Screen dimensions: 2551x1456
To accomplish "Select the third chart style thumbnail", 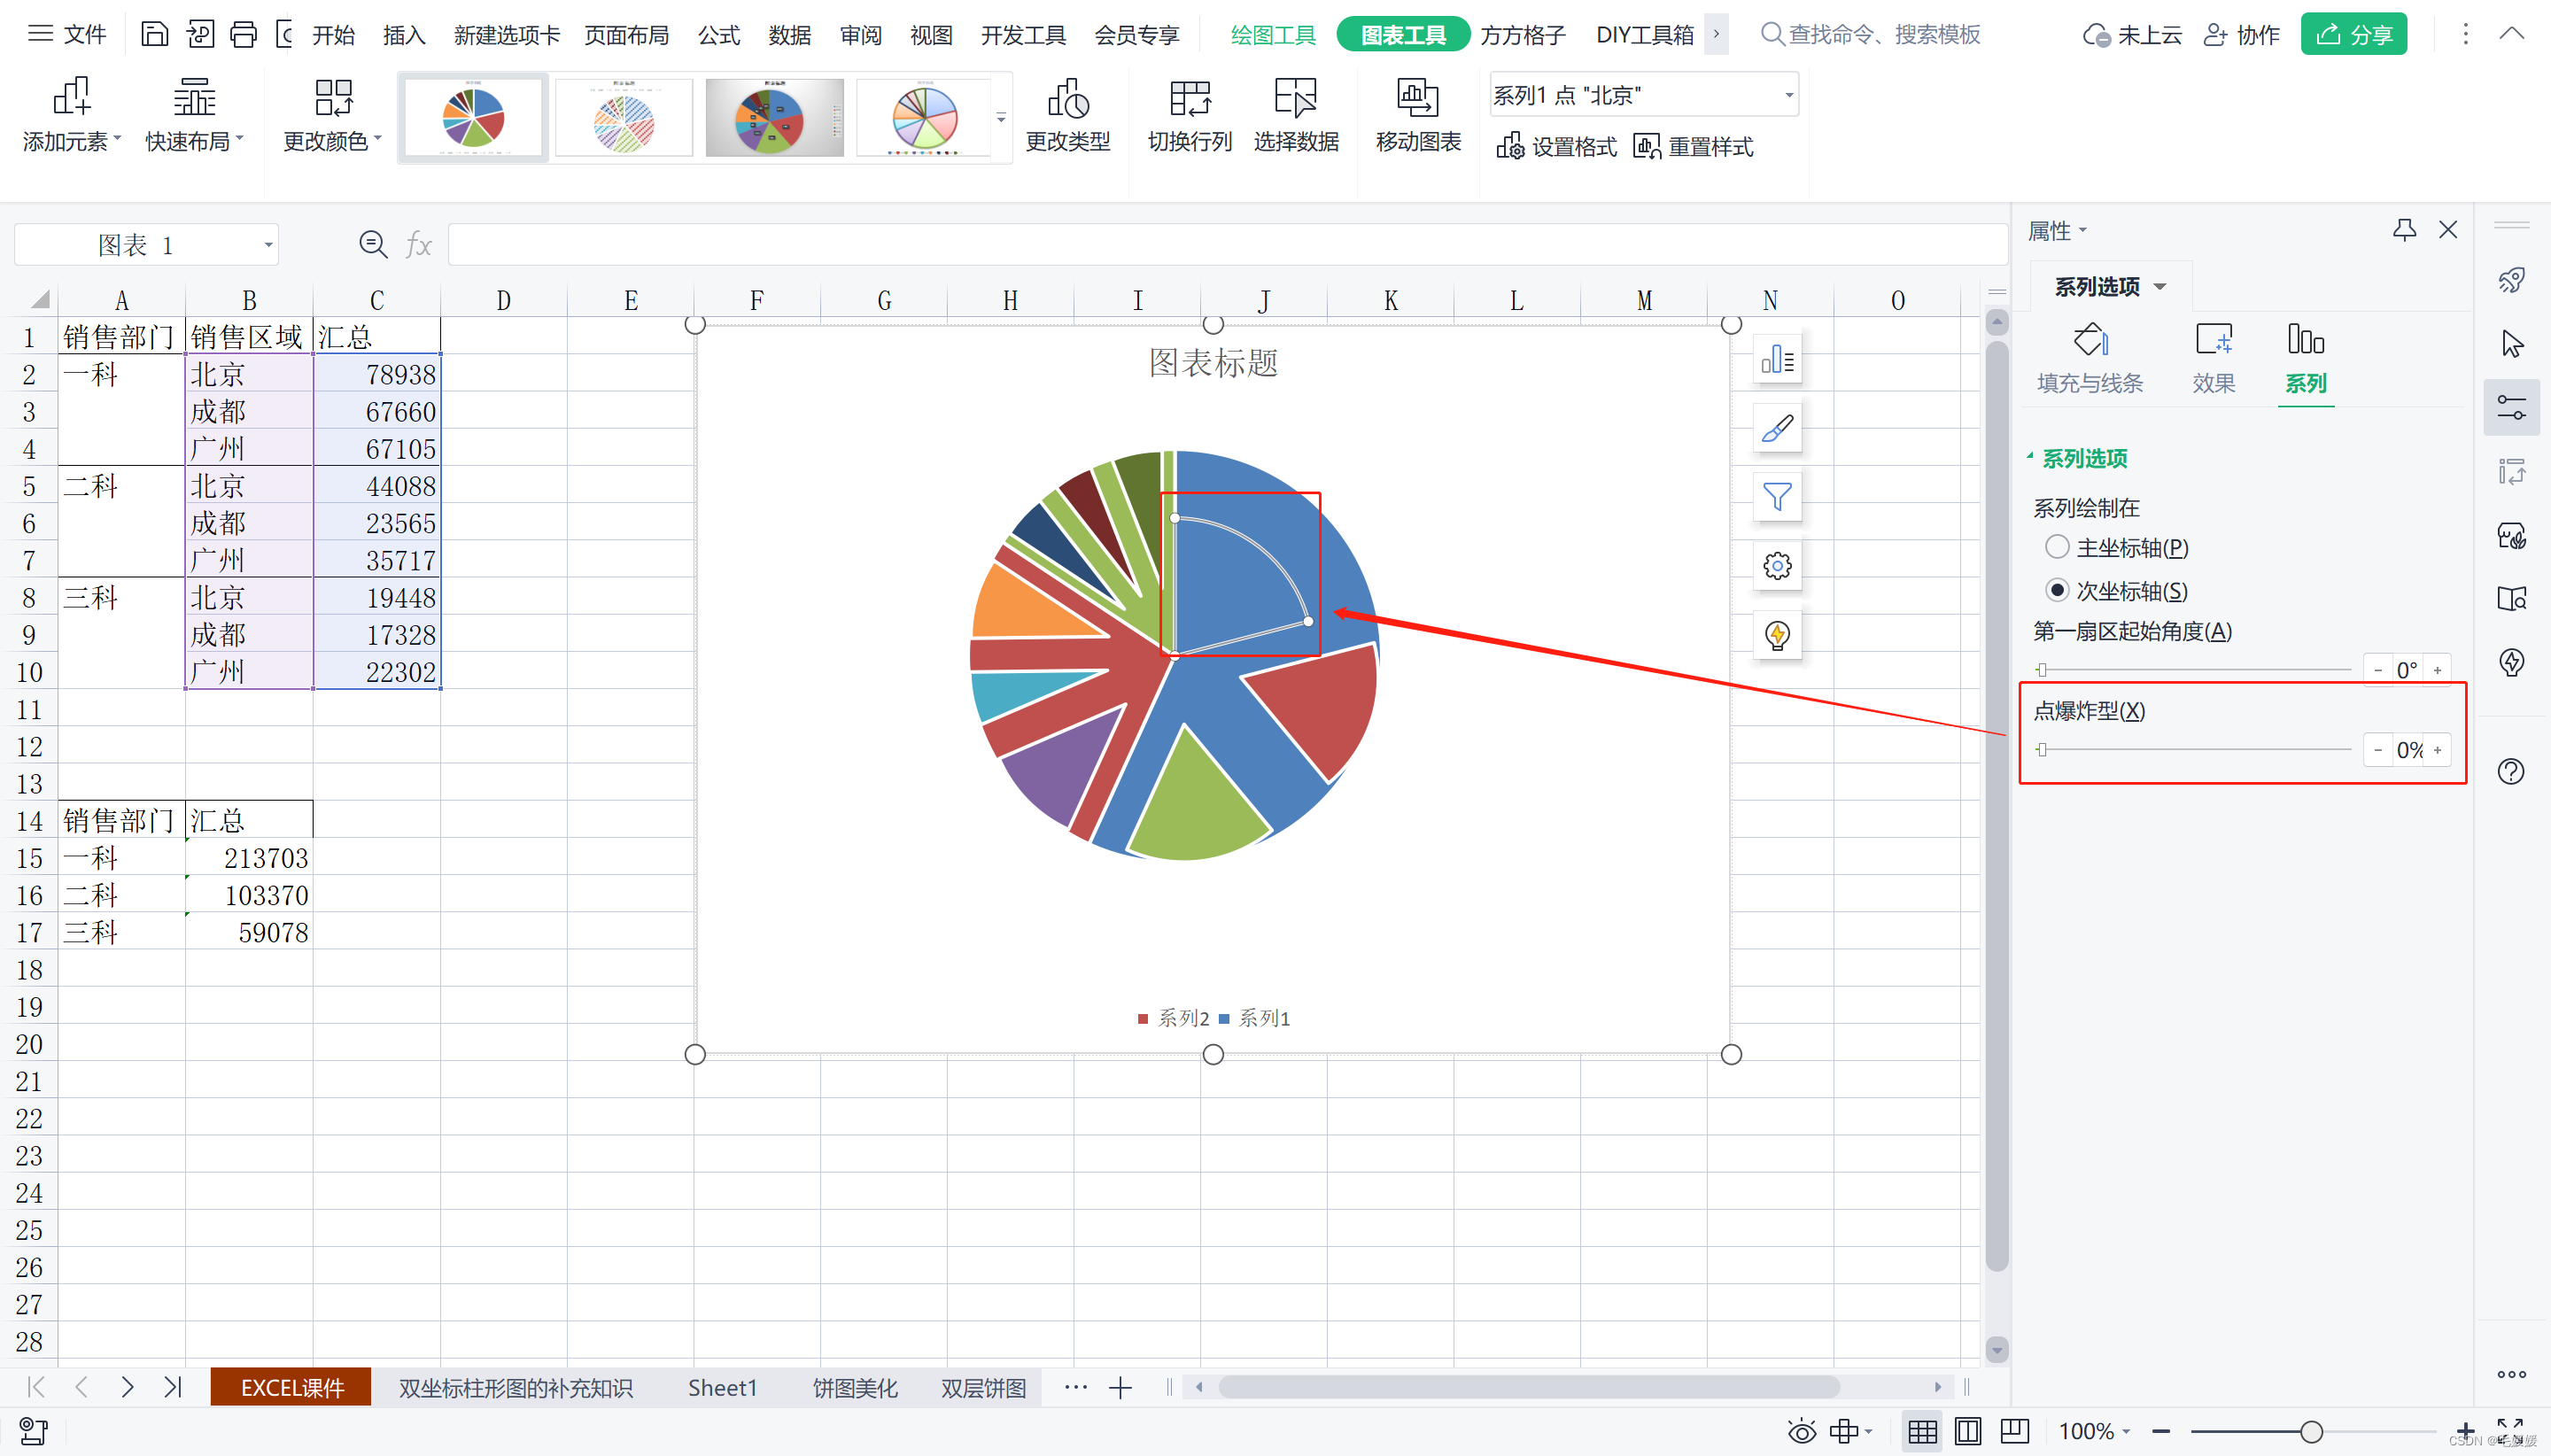I will pyautogui.click(x=774, y=117).
